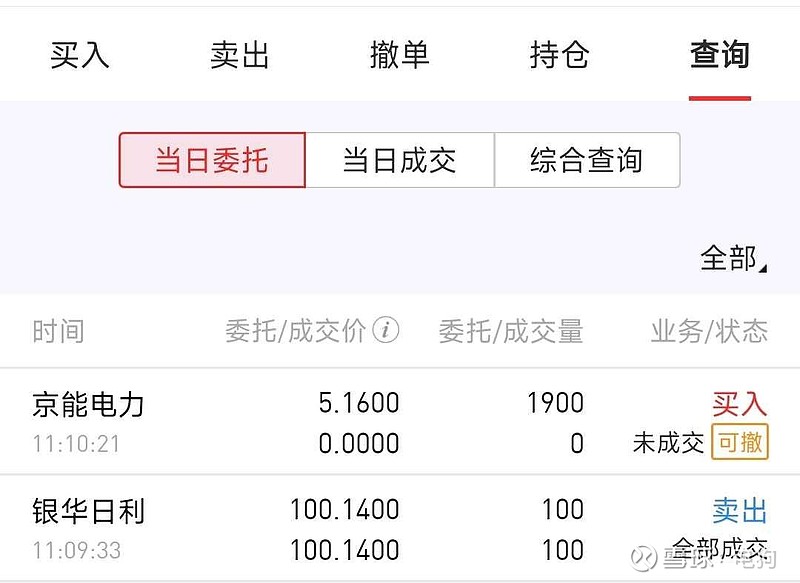800x583 pixels.
Task: Click the 业务/状态 column header
Action: [709, 331]
